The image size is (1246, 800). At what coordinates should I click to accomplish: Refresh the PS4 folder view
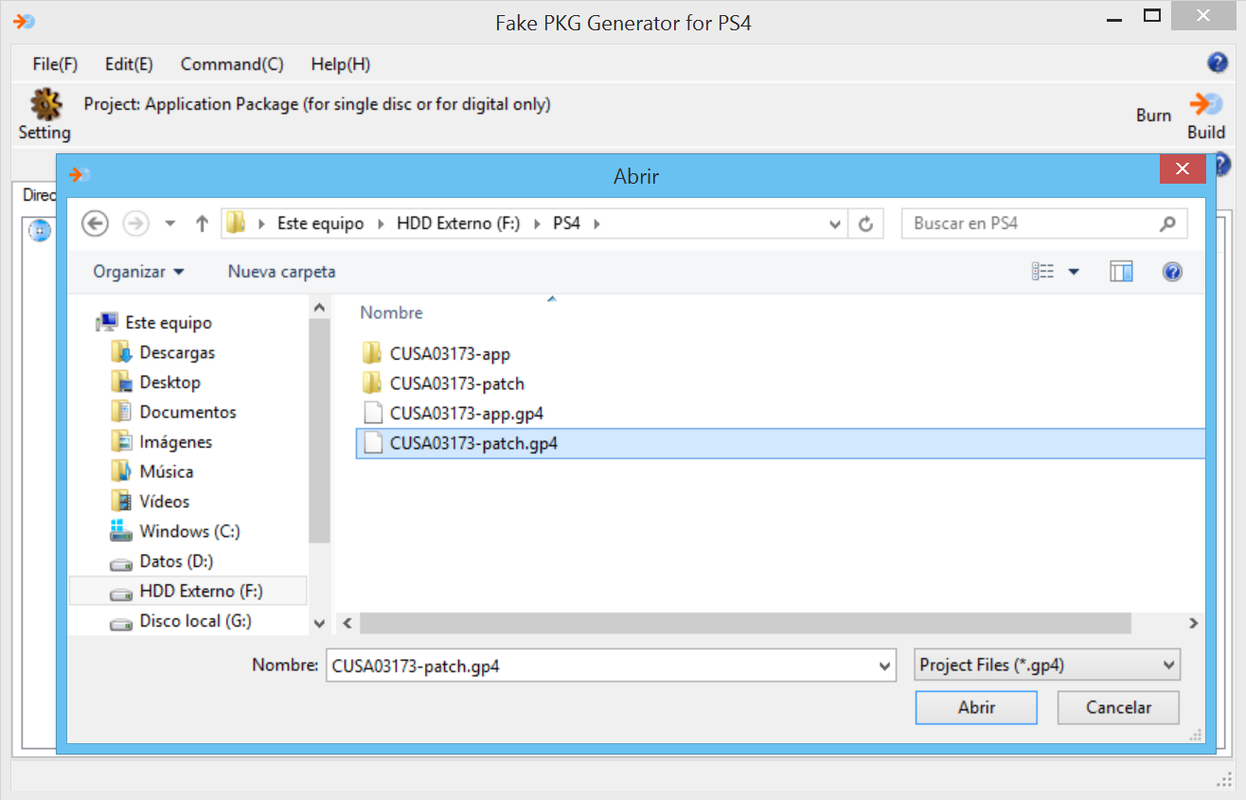point(866,224)
